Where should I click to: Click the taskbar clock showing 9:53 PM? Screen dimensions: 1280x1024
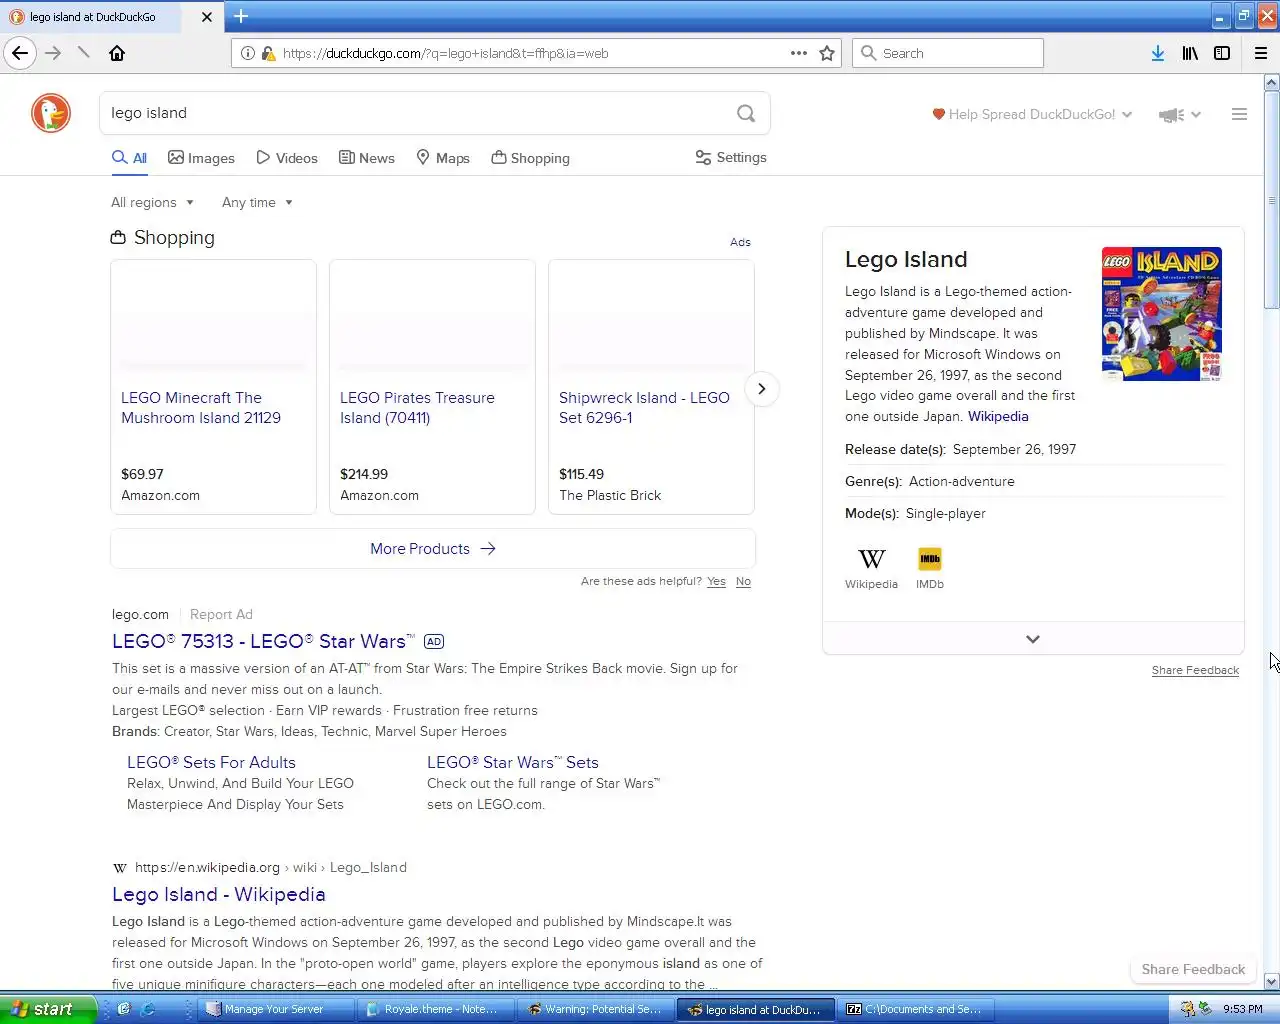click(x=1242, y=1009)
